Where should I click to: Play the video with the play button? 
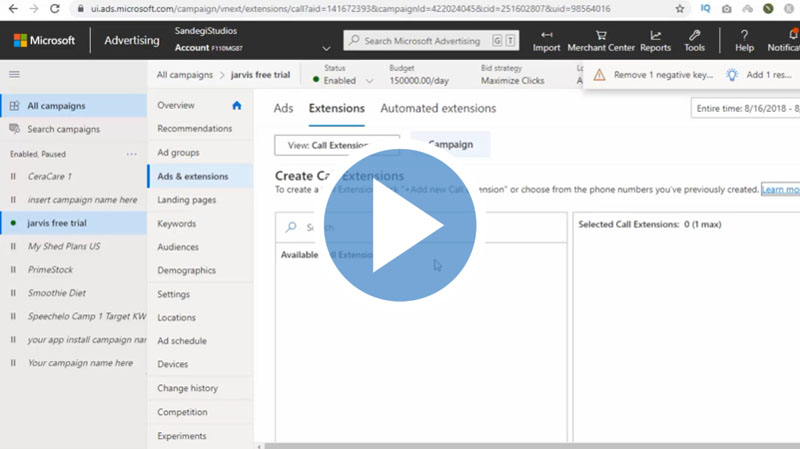pyautogui.click(x=400, y=225)
